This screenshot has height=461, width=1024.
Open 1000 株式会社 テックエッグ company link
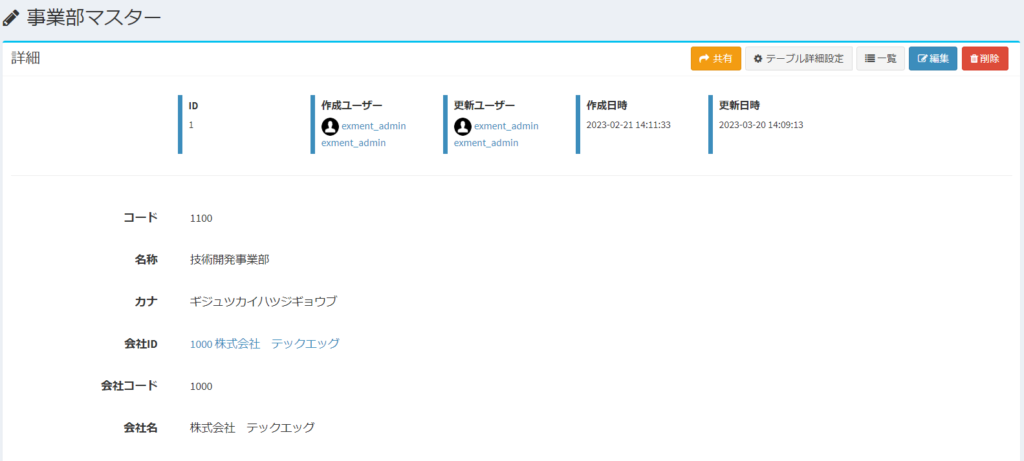tap(264, 343)
